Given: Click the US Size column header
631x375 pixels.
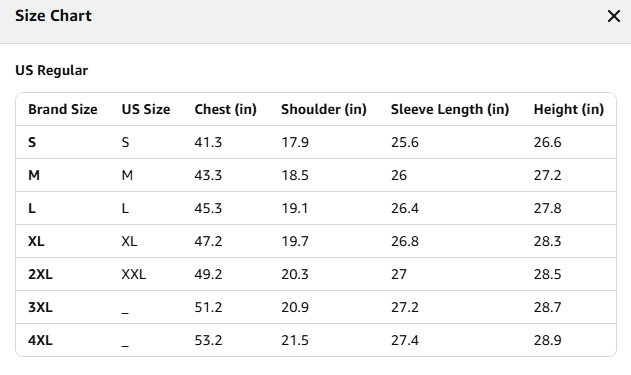Looking at the screenshot, I should point(146,109).
